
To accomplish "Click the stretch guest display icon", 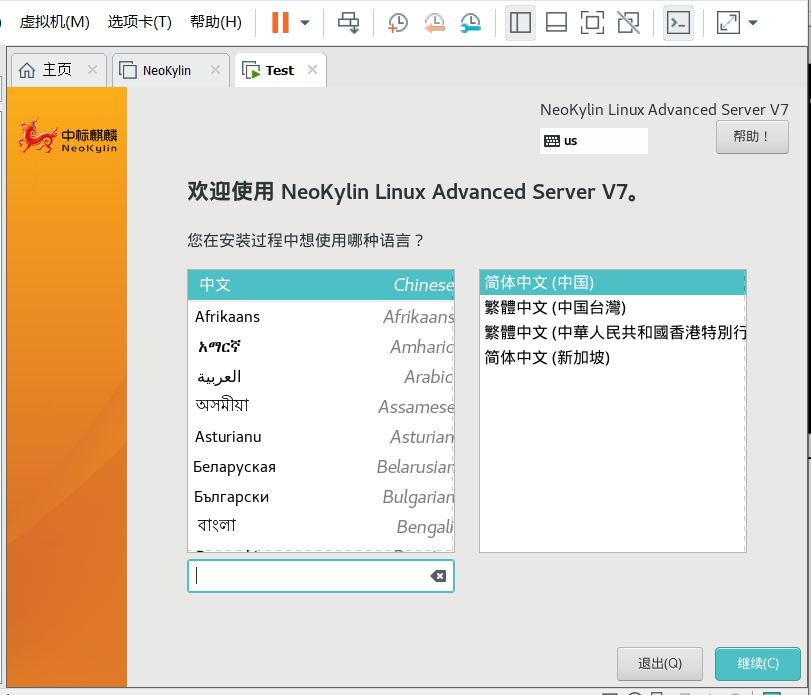I will 728,22.
